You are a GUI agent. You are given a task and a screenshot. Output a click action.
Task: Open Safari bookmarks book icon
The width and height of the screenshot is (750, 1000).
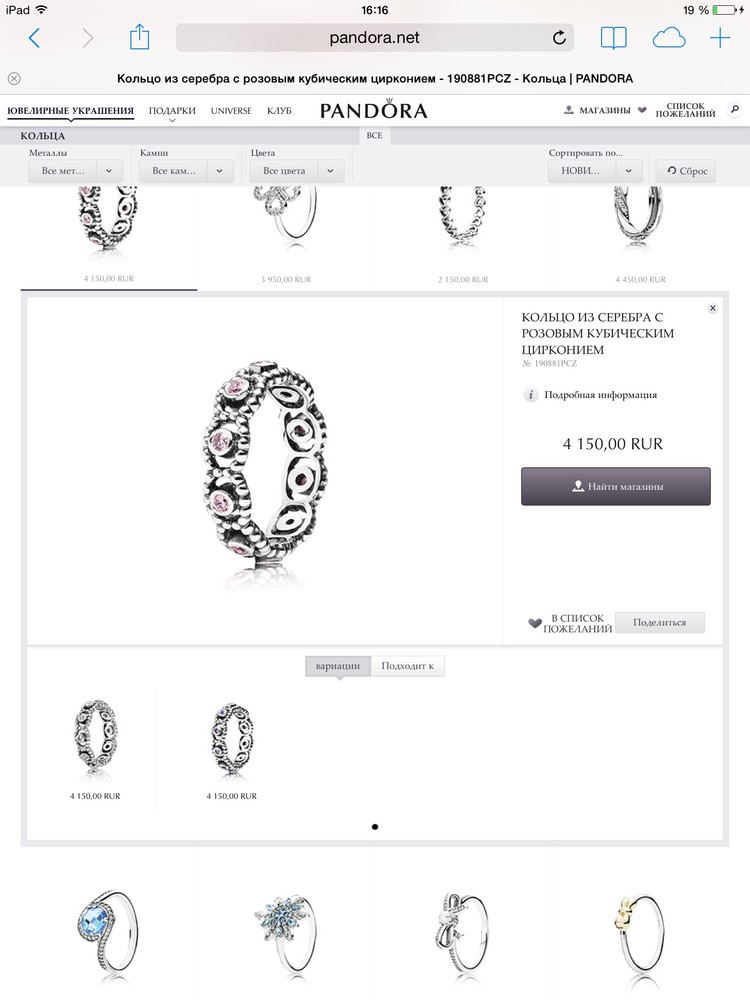pyautogui.click(x=614, y=38)
